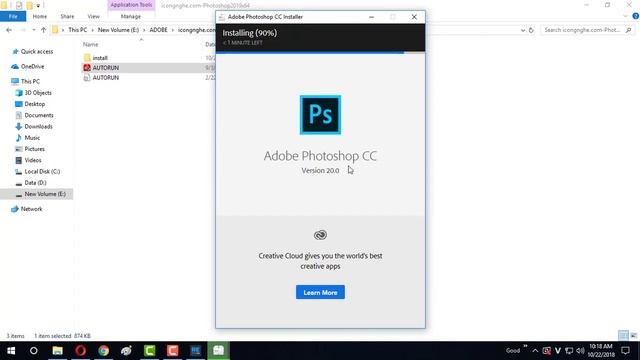Select the Application Tools contextual tab
The height and width of the screenshot is (360, 640).
131,5
